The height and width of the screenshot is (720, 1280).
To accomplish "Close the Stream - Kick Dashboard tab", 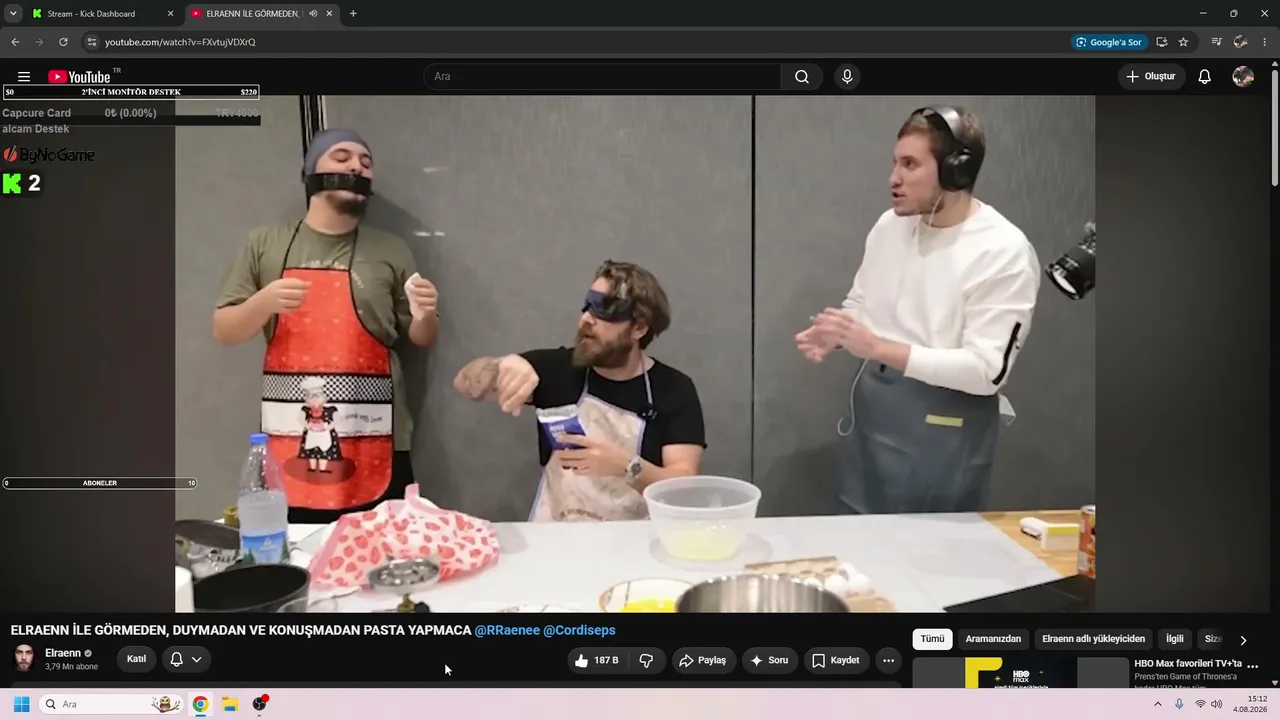I will [170, 14].
